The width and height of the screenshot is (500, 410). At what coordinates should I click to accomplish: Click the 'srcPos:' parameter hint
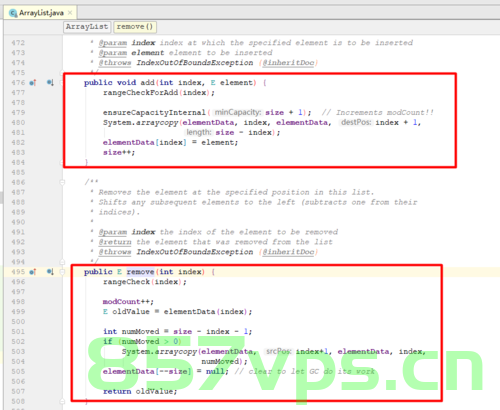[279, 351]
